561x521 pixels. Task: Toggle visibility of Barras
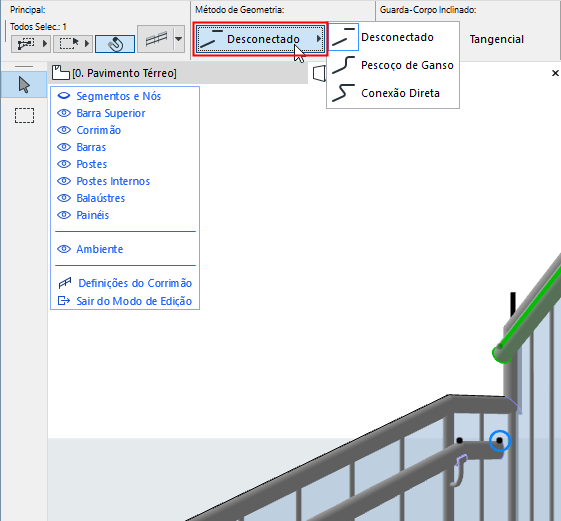(x=64, y=147)
